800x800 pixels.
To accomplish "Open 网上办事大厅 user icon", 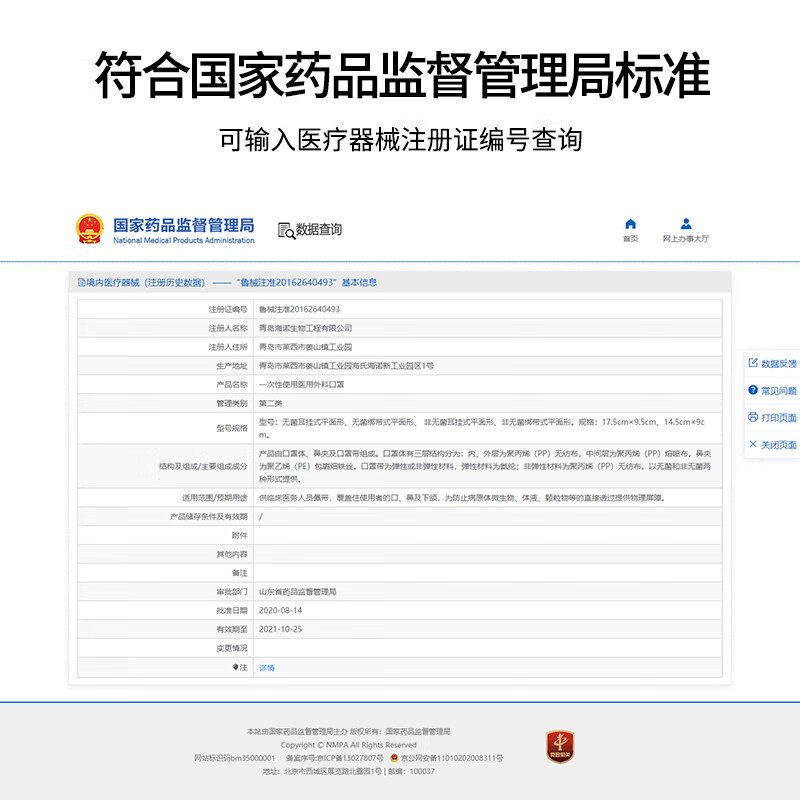I will pyautogui.click(x=686, y=224).
